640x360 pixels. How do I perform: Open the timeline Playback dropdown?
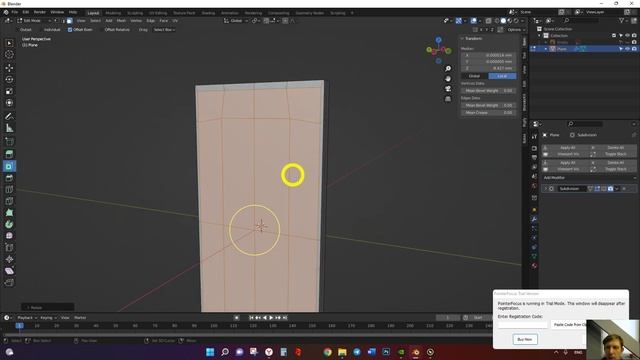click(x=27, y=318)
